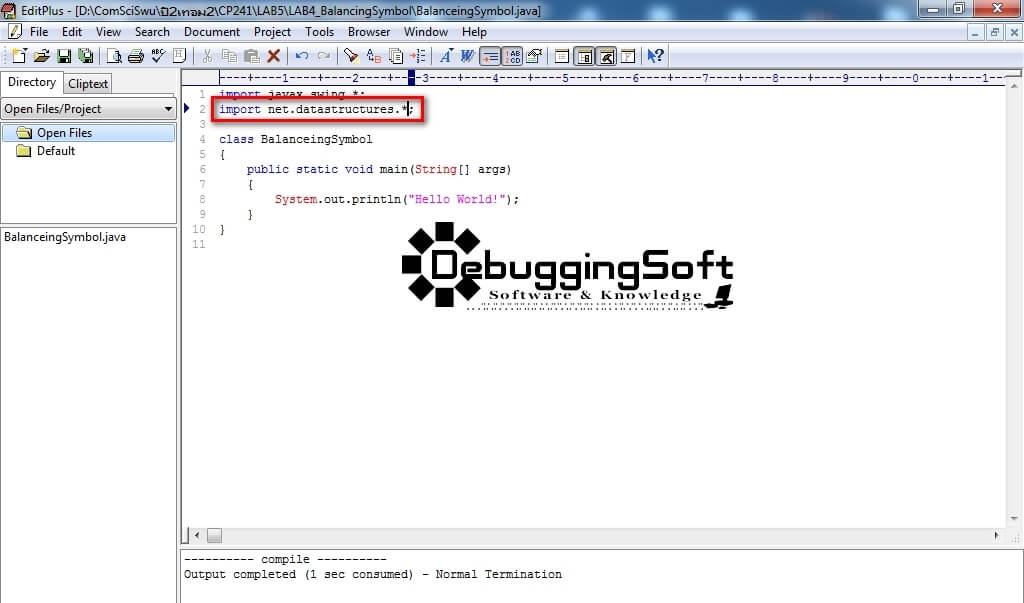This screenshot has width=1024, height=603.
Task: Click the Full Screen F icon
Action: [x=628, y=56]
